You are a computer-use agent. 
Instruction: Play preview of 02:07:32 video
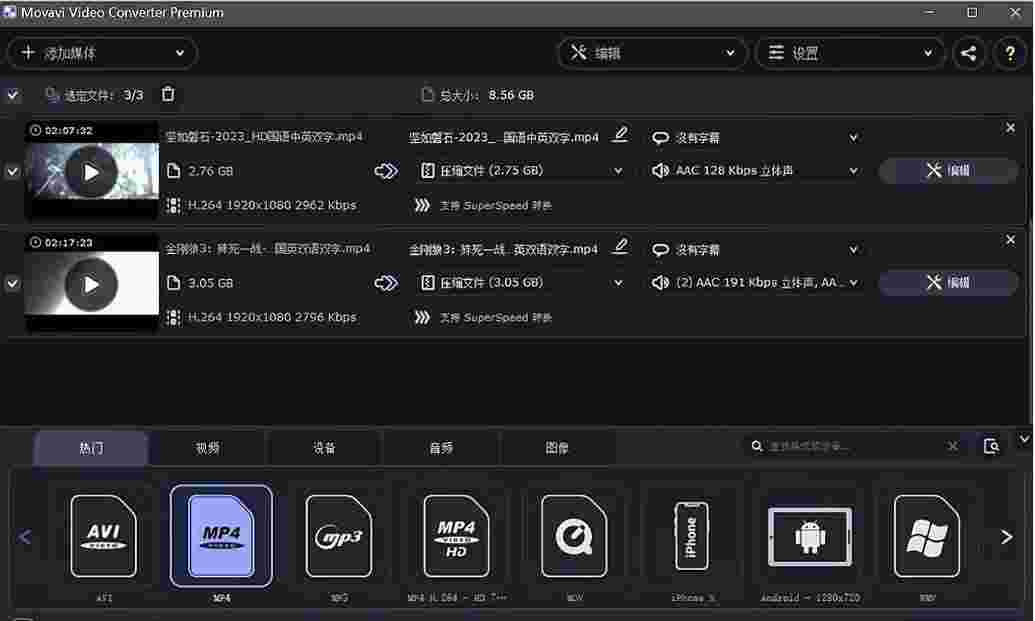91,172
